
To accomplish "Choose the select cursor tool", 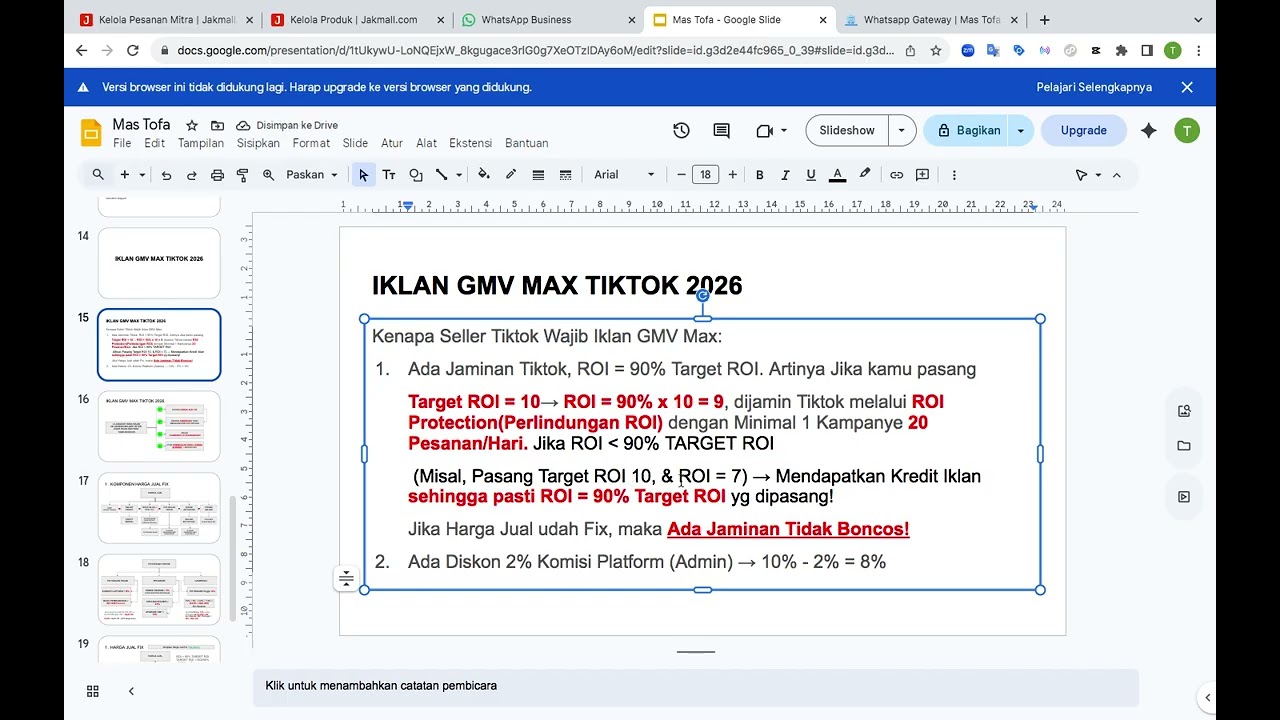I will [363, 175].
